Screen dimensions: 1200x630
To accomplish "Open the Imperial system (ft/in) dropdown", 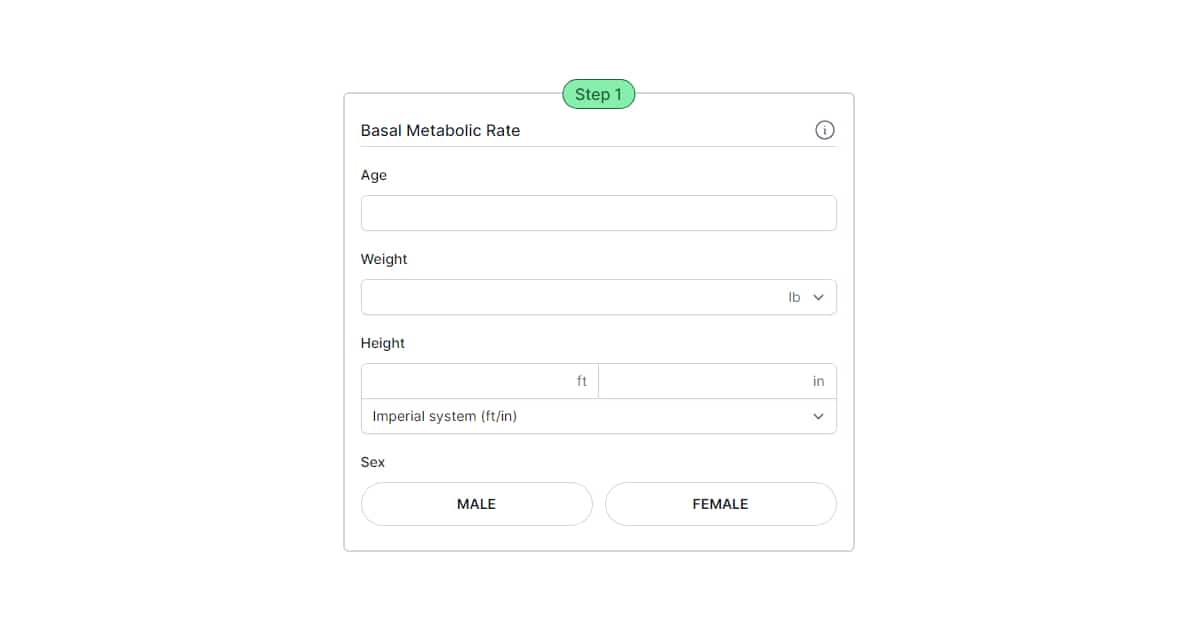I will tap(598, 416).
